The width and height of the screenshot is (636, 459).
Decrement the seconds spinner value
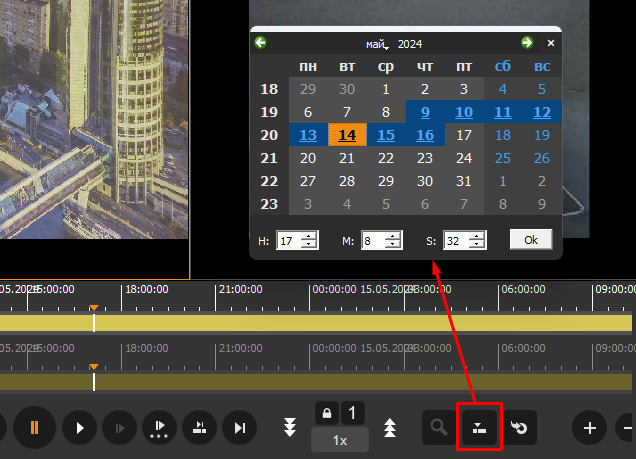tap(478, 245)
